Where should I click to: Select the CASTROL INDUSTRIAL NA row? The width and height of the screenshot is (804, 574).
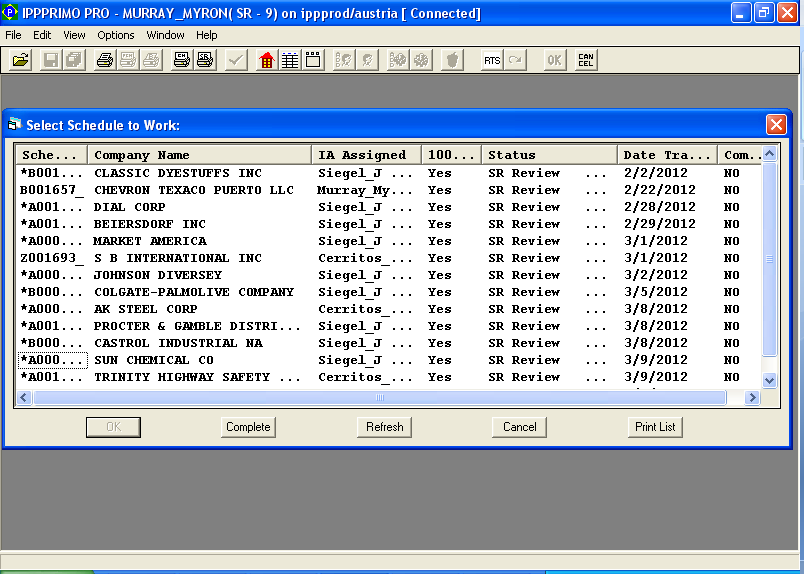click(389, 343)
